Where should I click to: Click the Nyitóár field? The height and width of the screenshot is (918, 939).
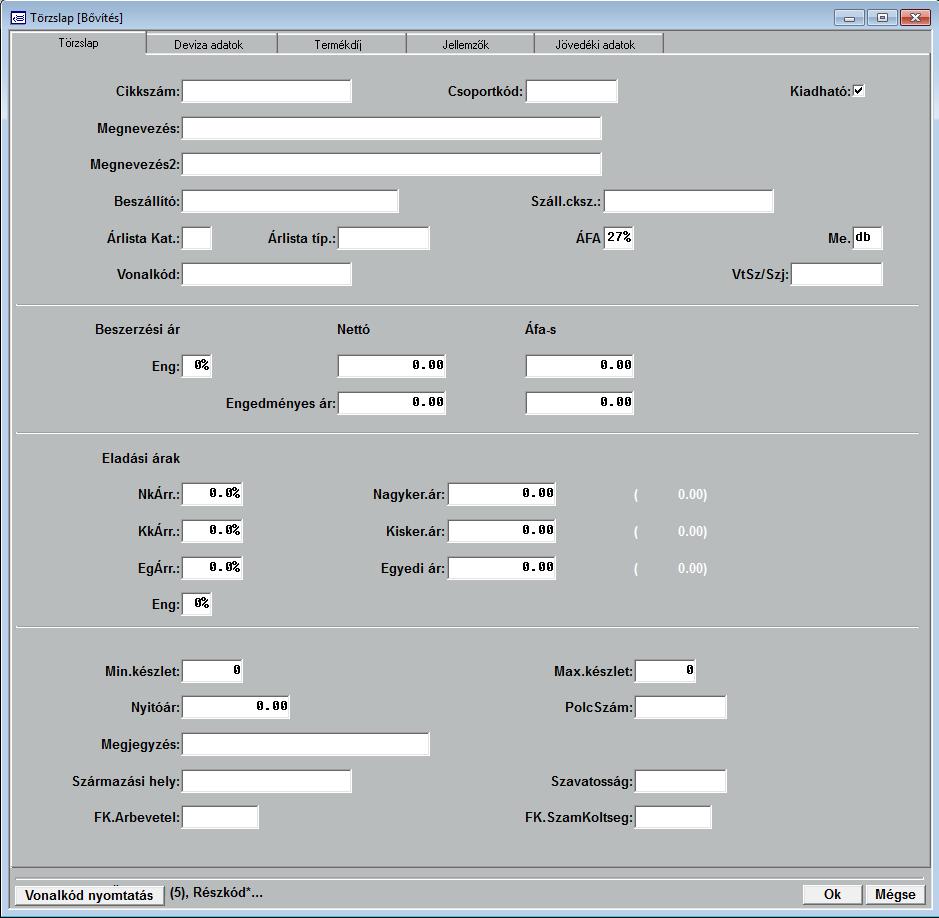click(236, 707)
